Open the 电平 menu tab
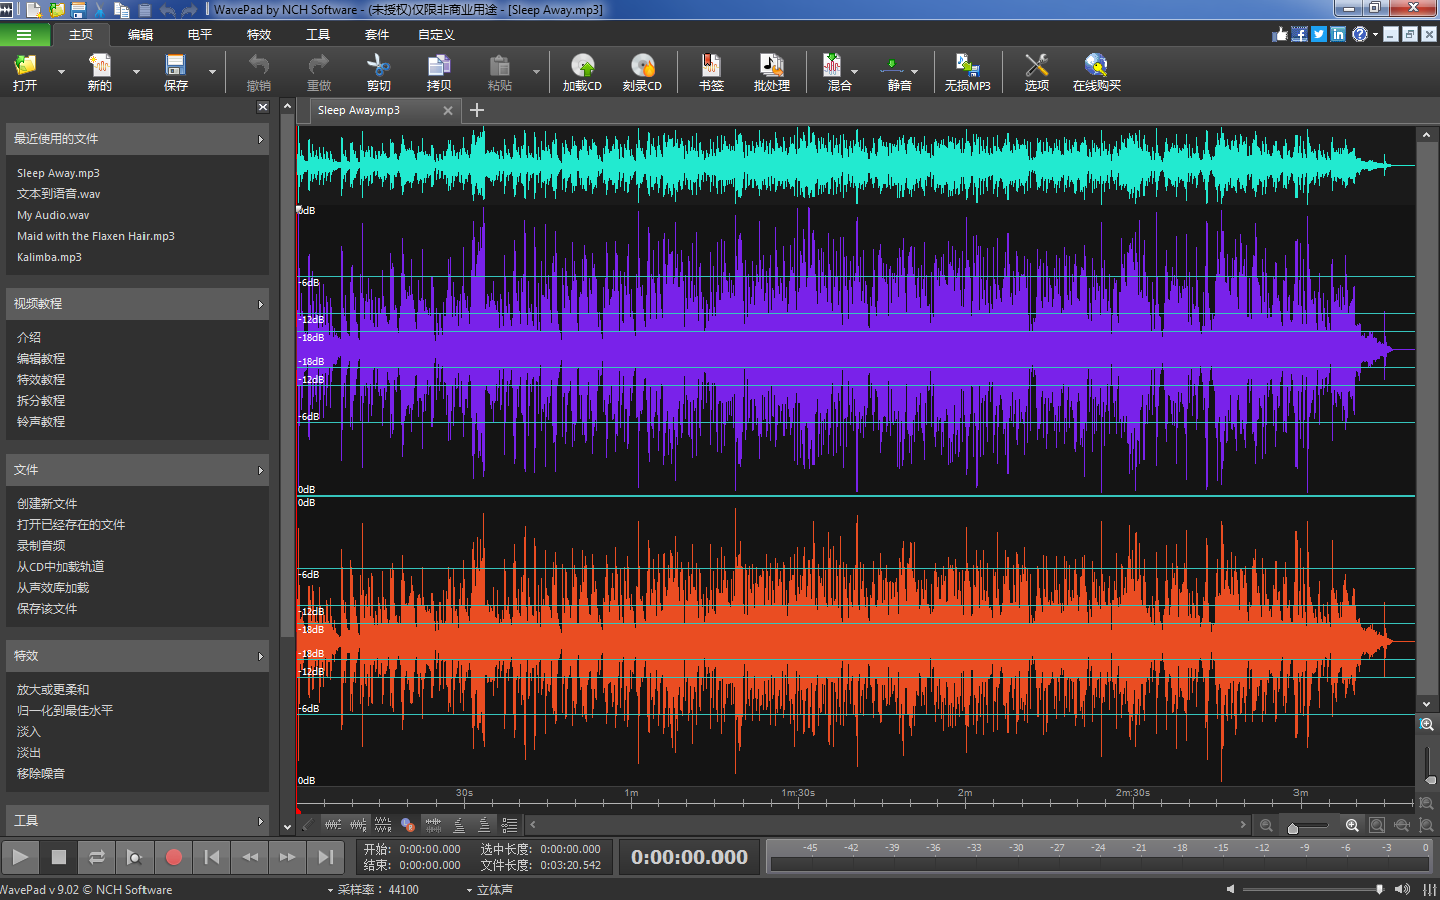 point(200,34)
